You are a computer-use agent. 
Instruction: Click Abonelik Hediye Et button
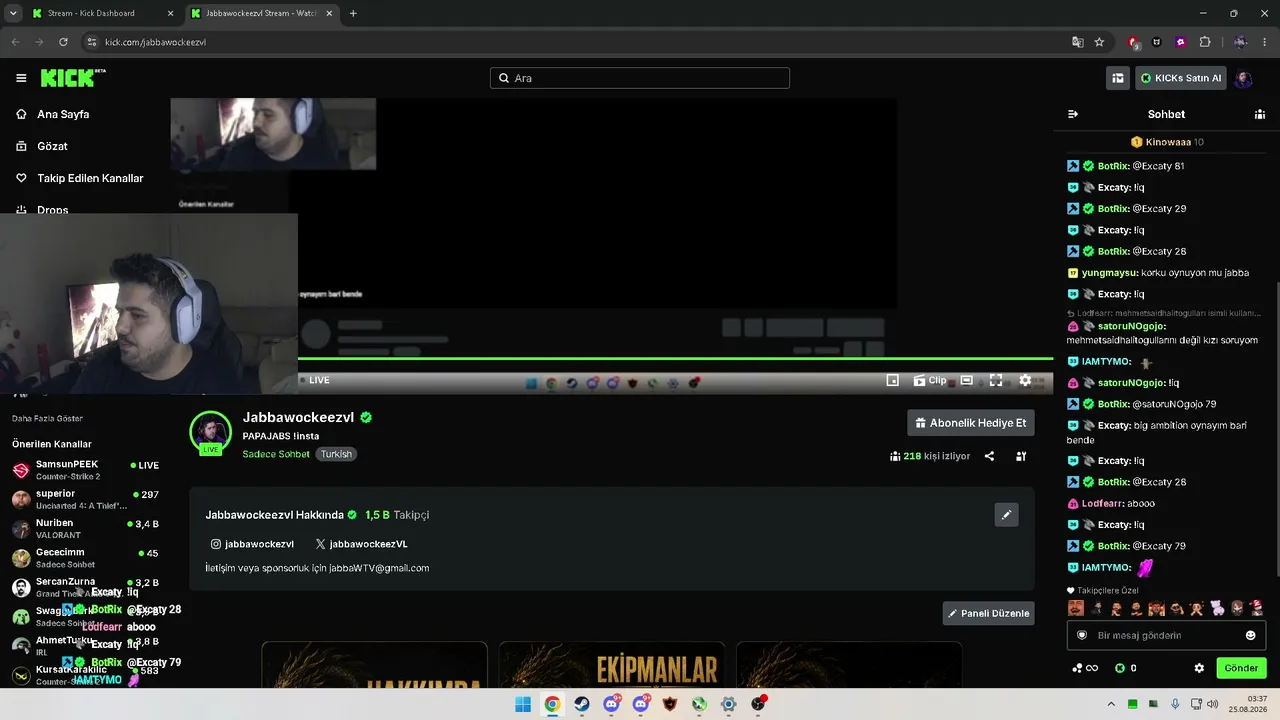(970, 423)
